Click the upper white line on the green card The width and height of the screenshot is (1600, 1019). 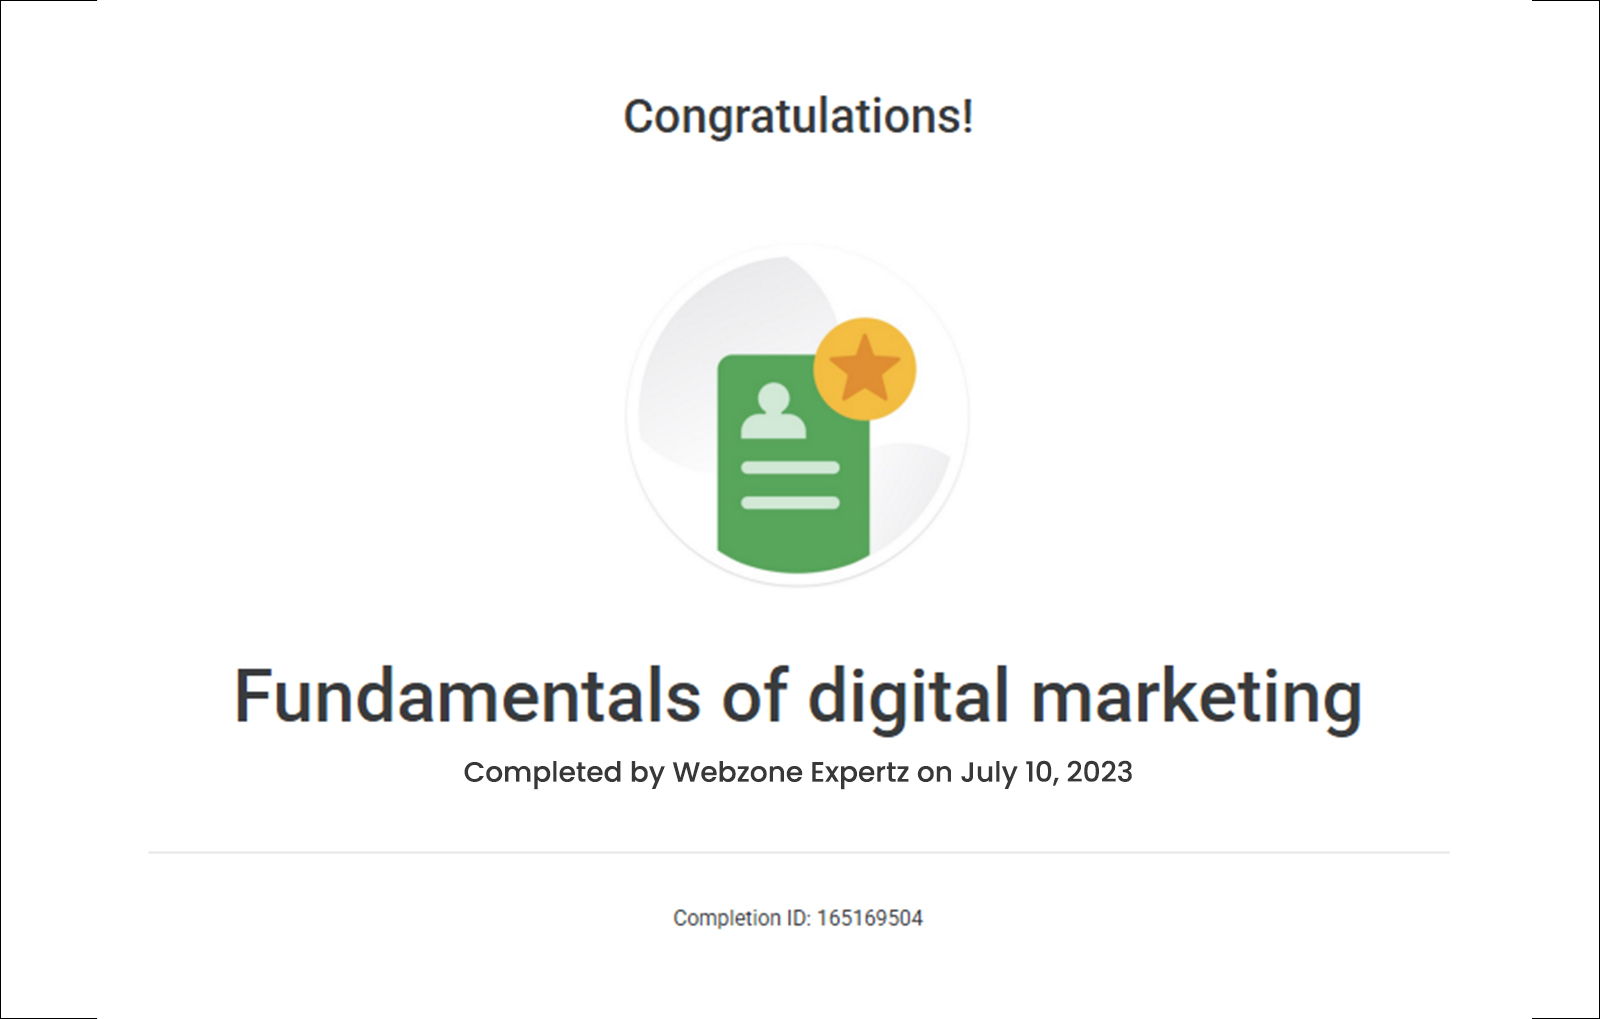tap(790, 467)
